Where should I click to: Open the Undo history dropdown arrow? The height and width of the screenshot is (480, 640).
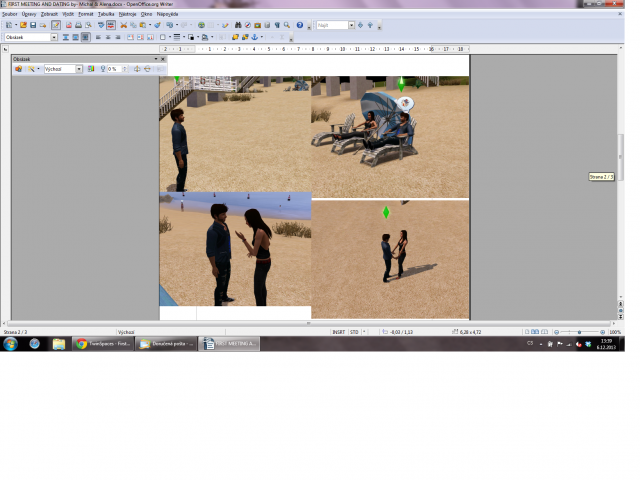click(x=177, y=25)
